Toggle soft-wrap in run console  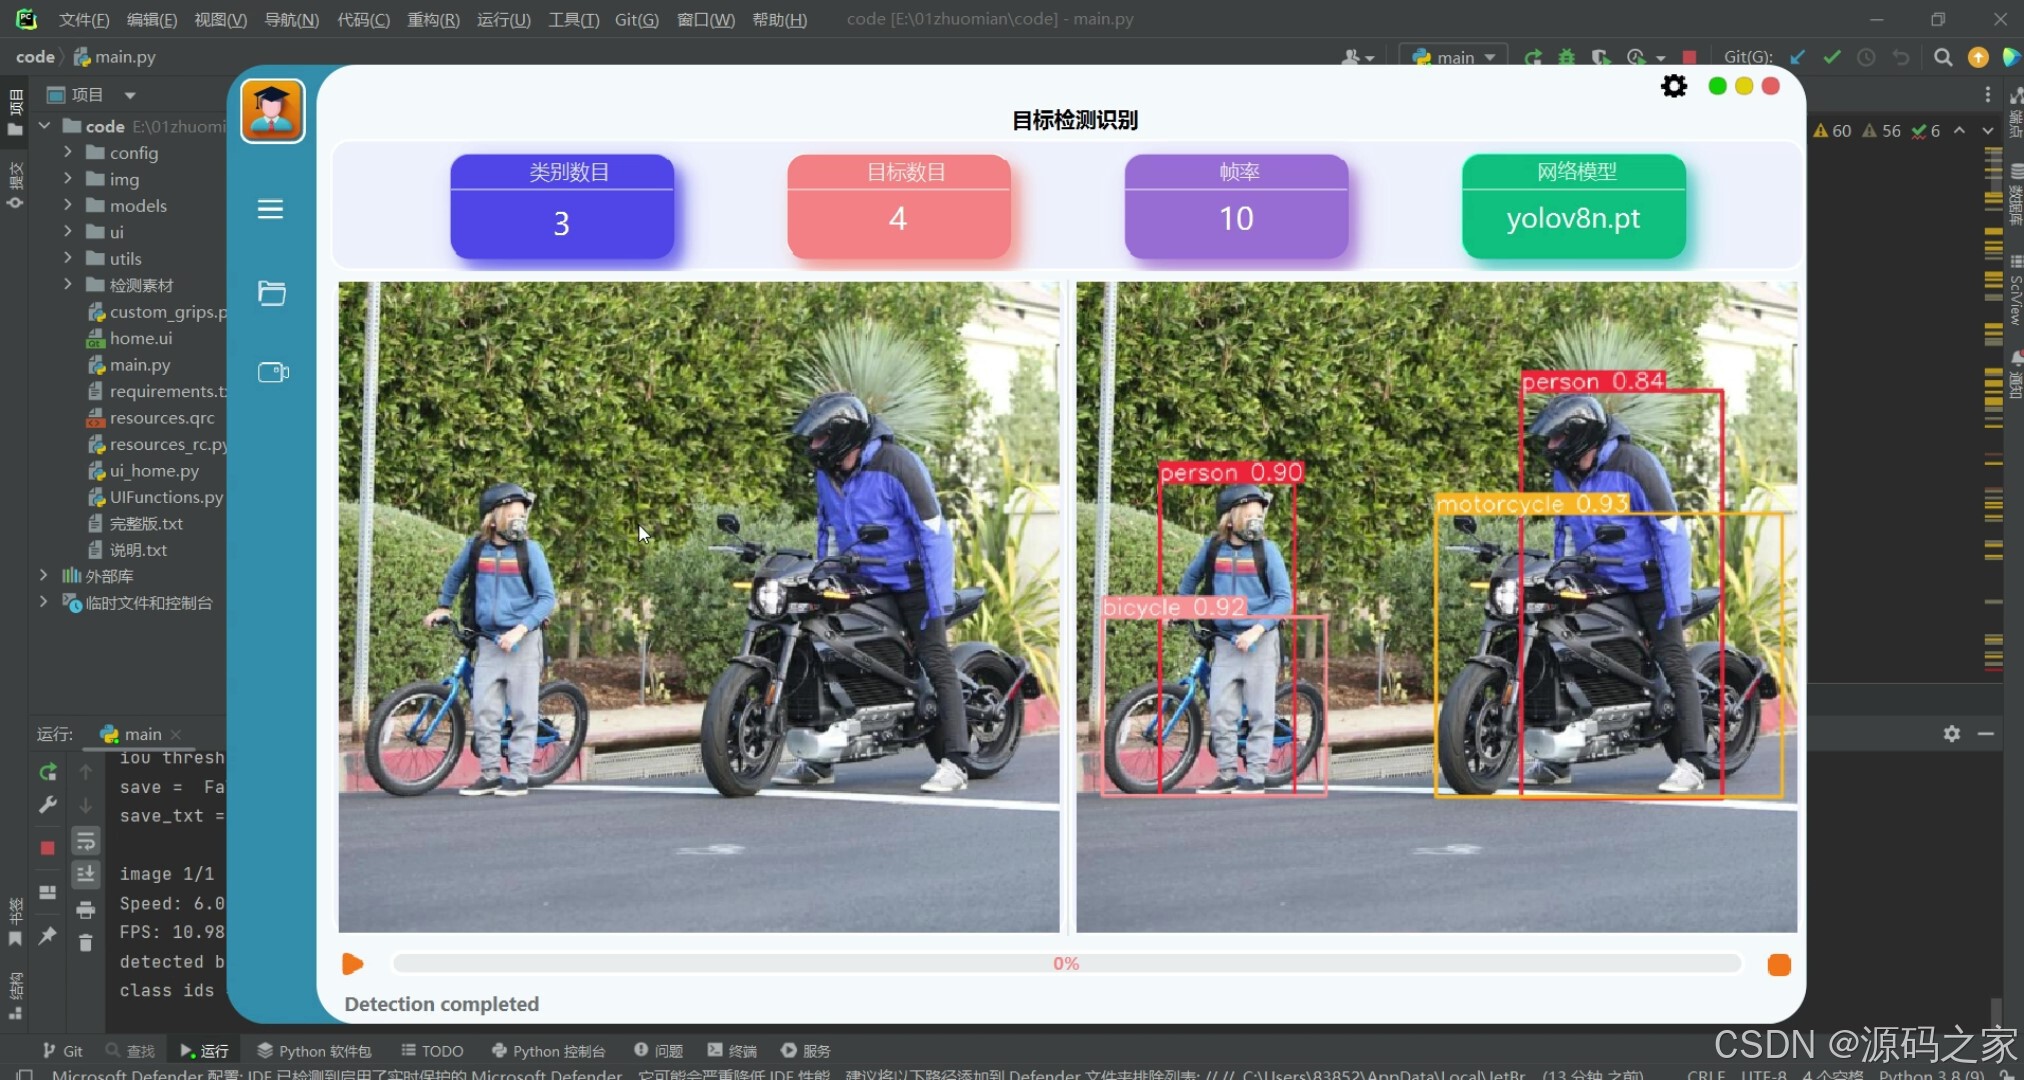pos(86,841)
